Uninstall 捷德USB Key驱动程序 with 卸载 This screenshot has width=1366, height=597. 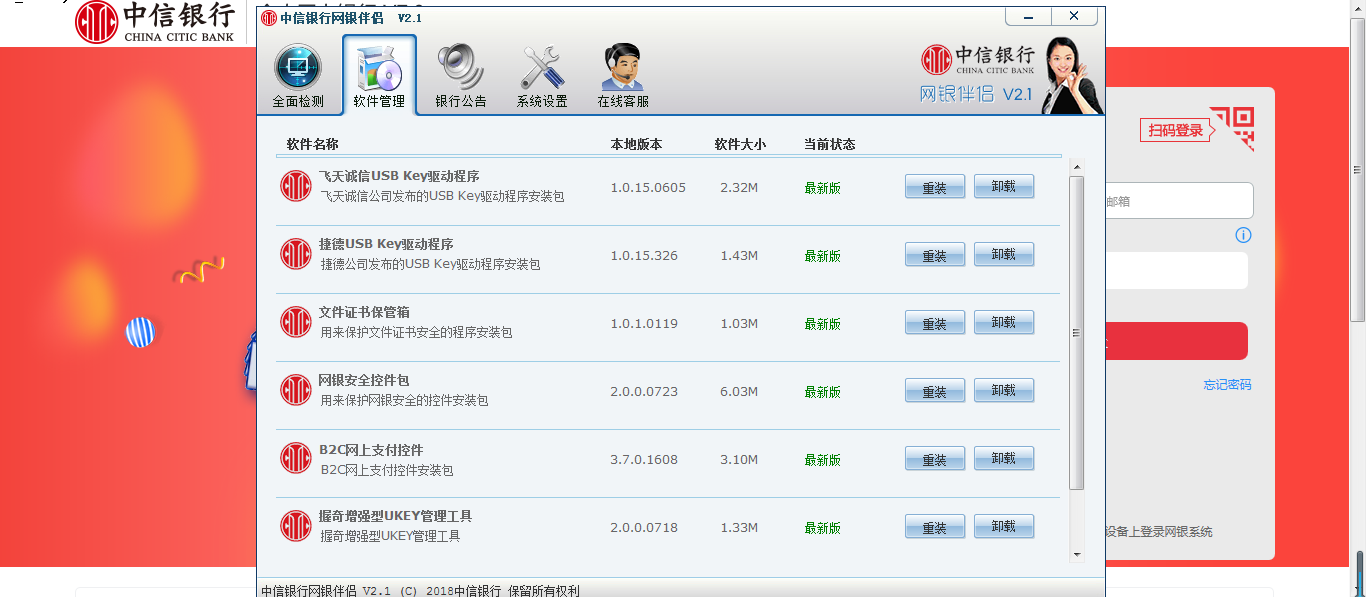pos(1004,255)
